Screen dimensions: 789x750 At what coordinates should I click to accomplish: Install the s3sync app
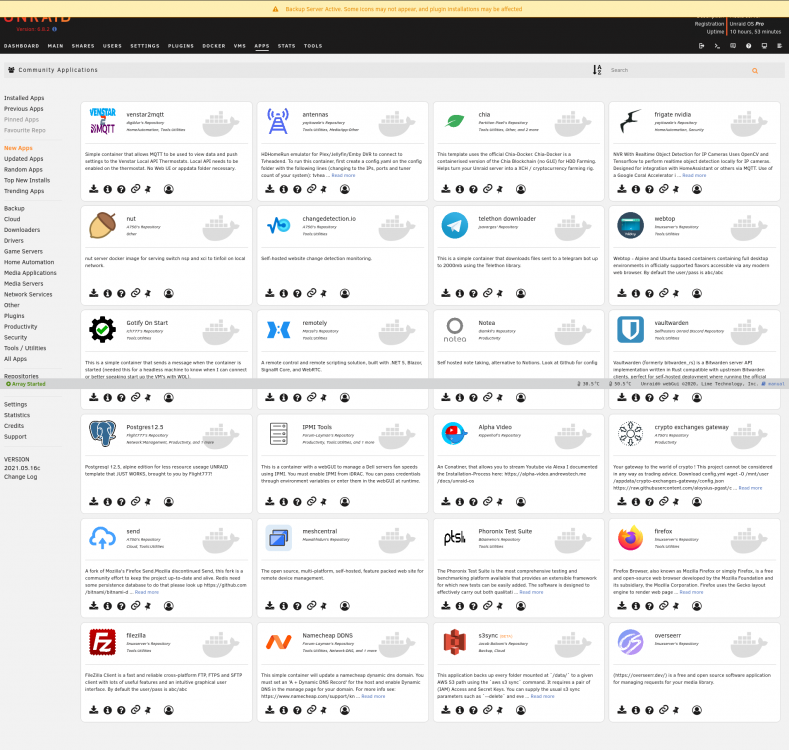pos(446,710)
